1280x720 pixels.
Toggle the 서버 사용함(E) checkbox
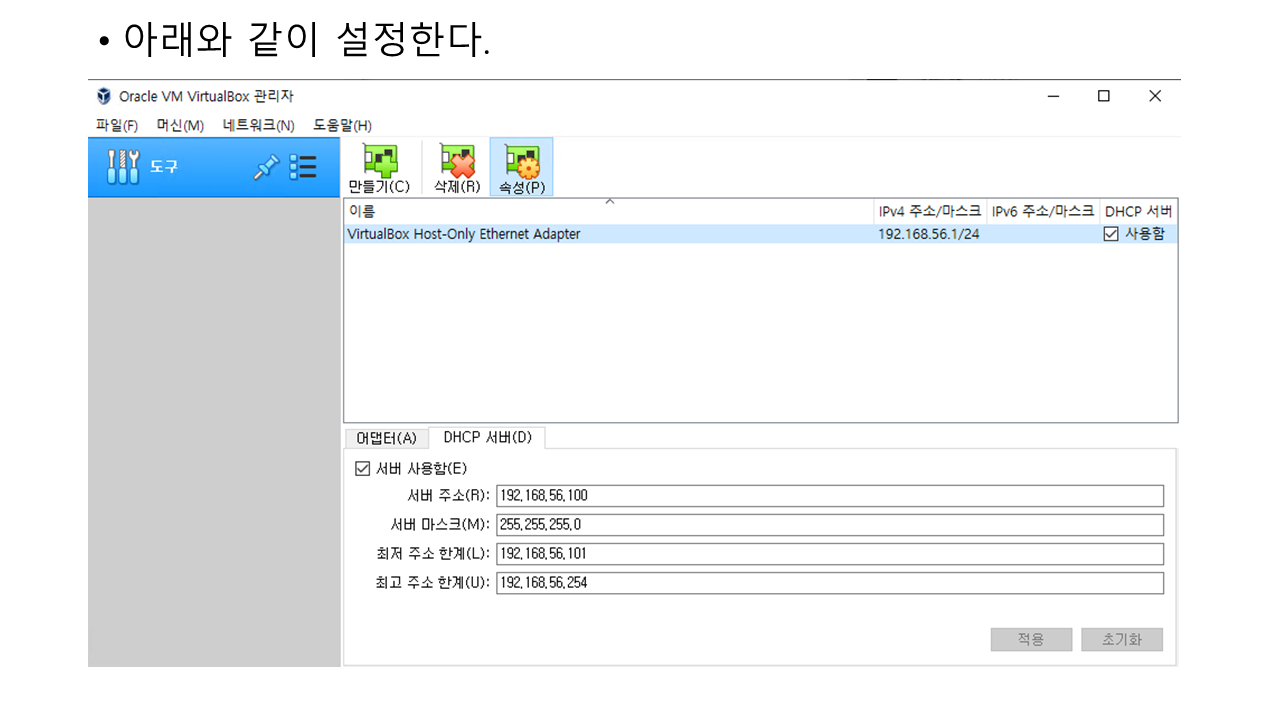point(363,468)
